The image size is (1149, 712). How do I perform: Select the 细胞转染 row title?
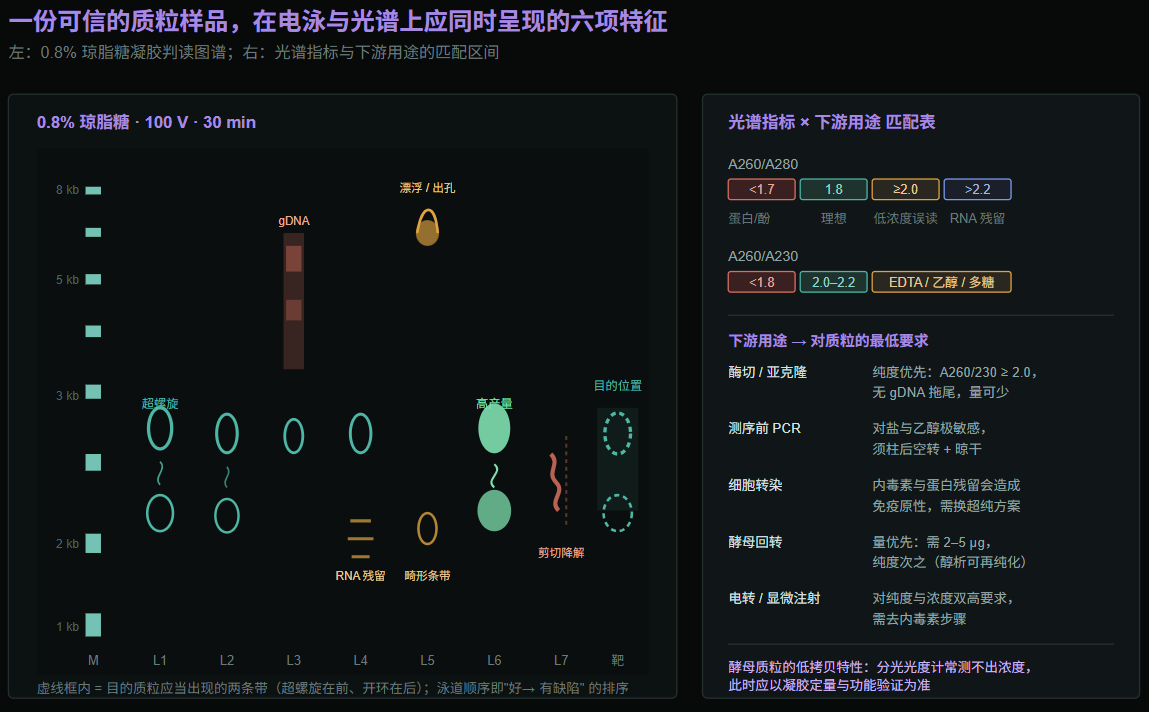(x=755, y=485)
